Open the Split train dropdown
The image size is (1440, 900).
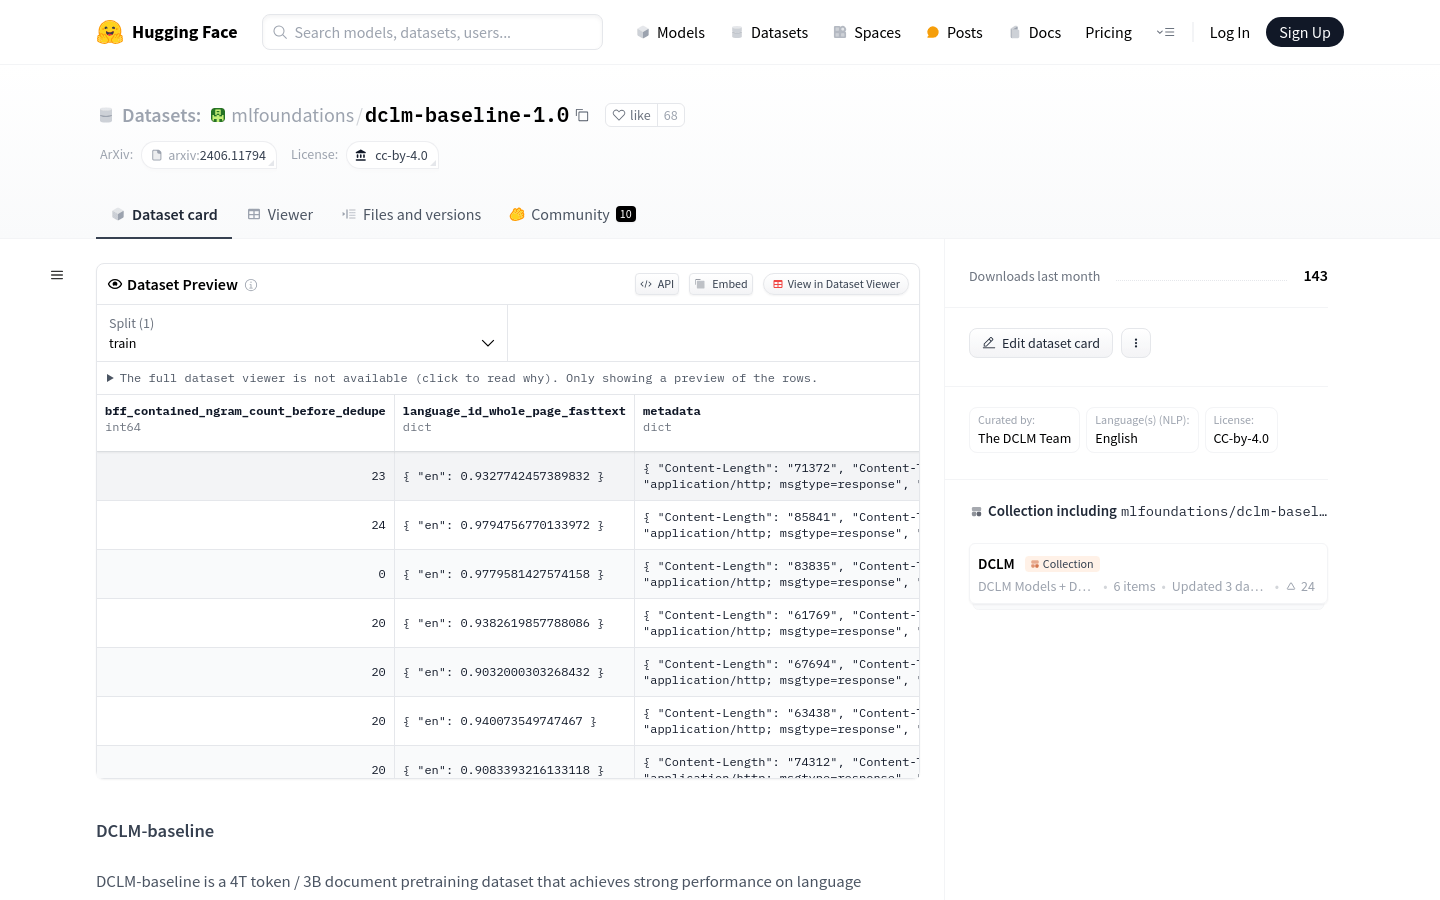click(x=302, y=333)
